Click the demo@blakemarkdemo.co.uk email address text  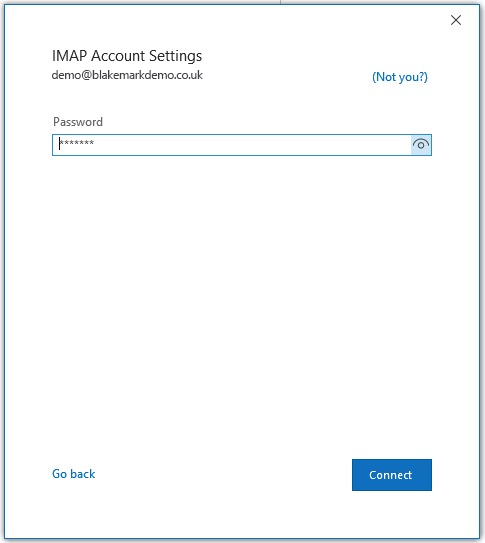127,75
